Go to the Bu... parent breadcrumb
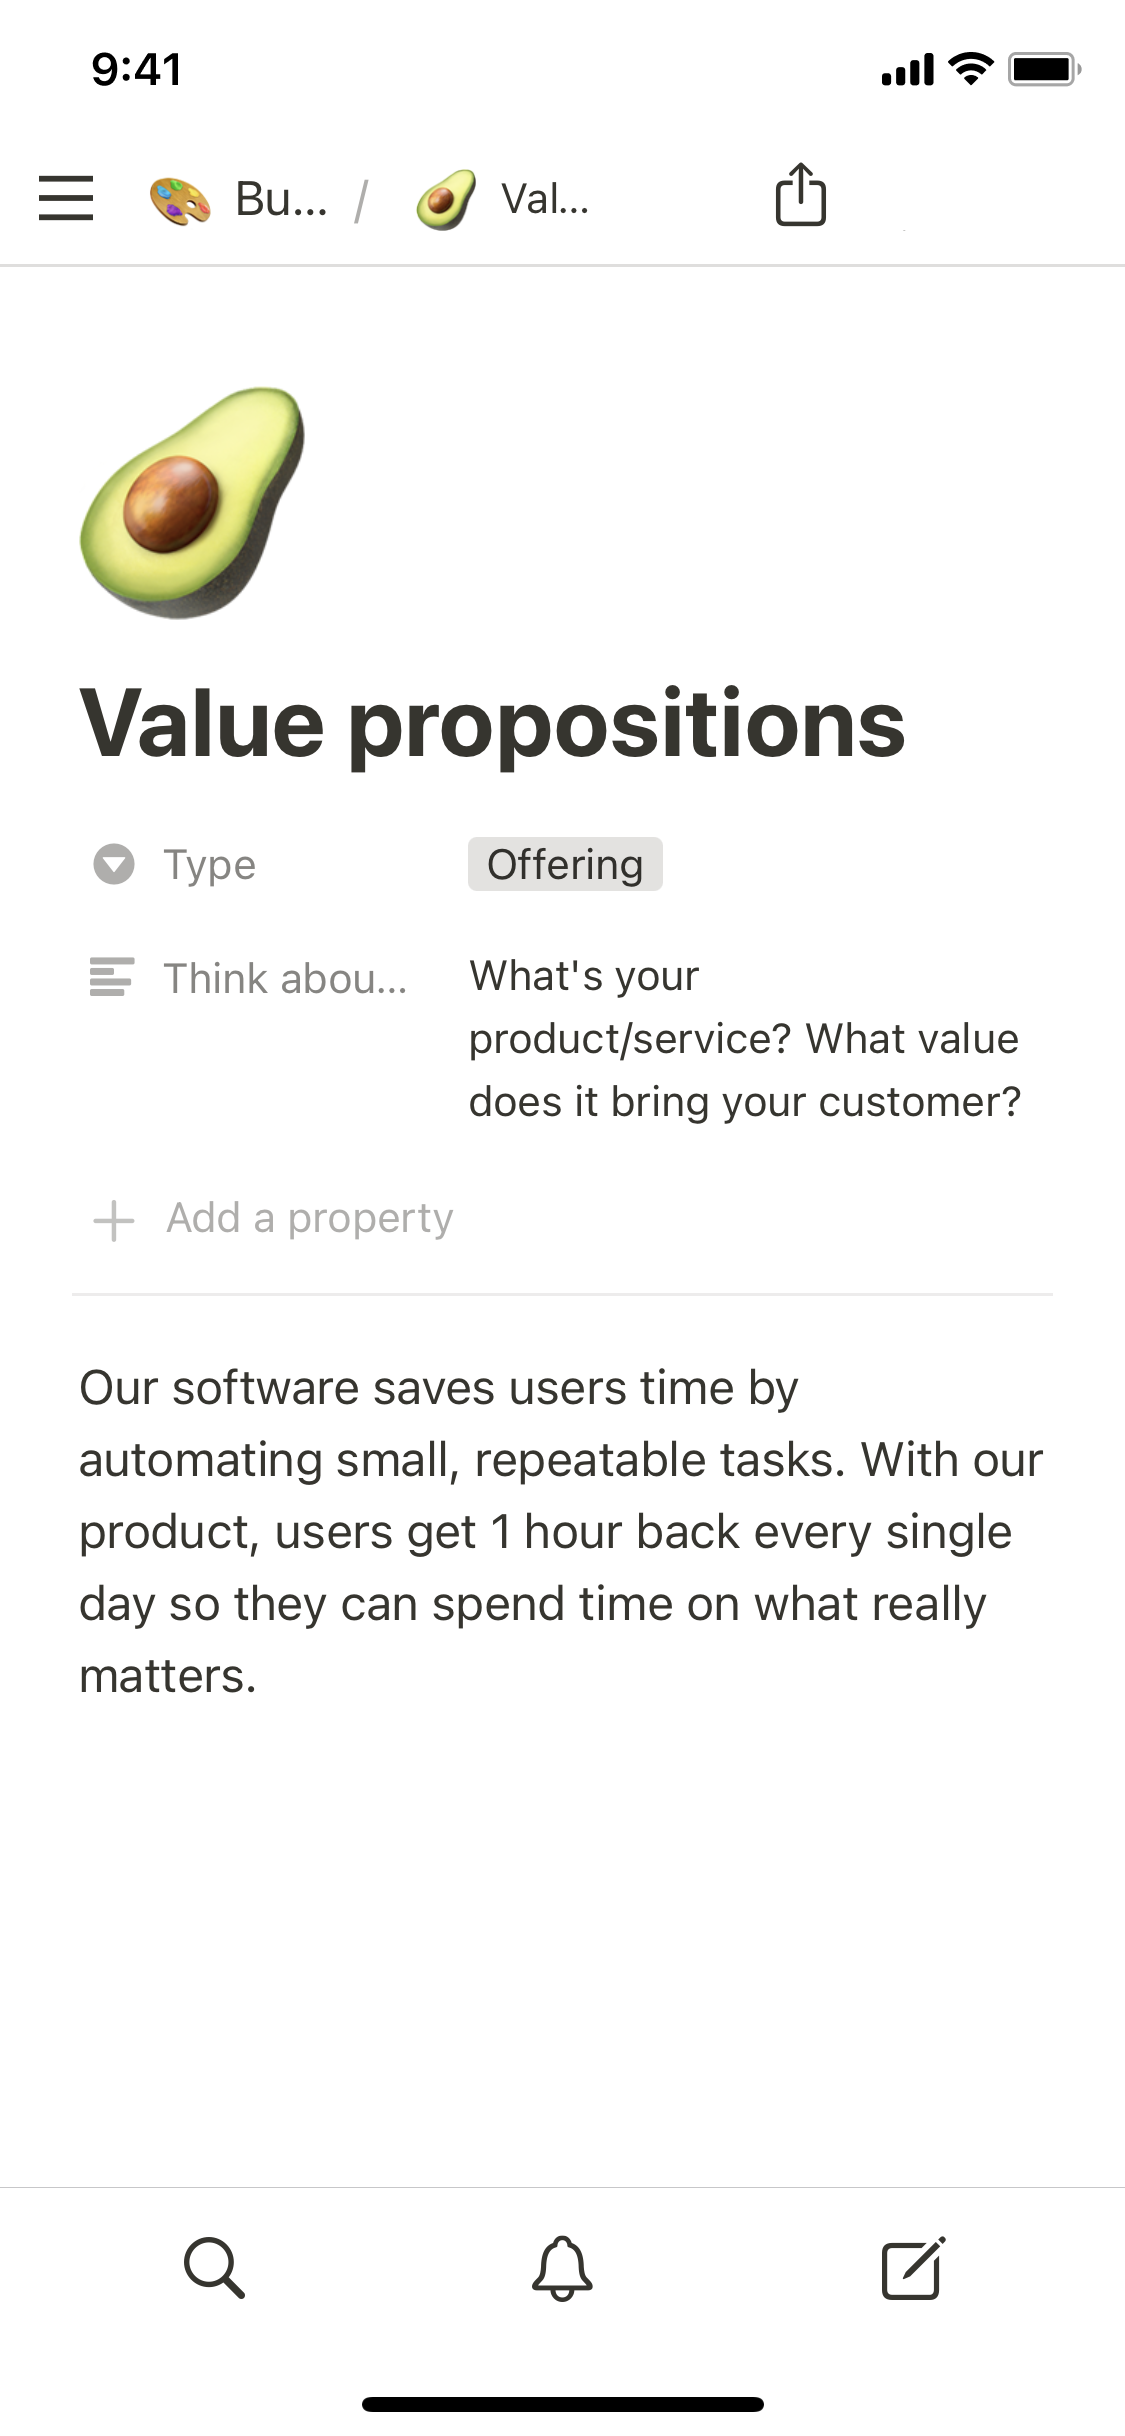The width and height of the screenshot is (1125, 2436). (x=281, y=199)
